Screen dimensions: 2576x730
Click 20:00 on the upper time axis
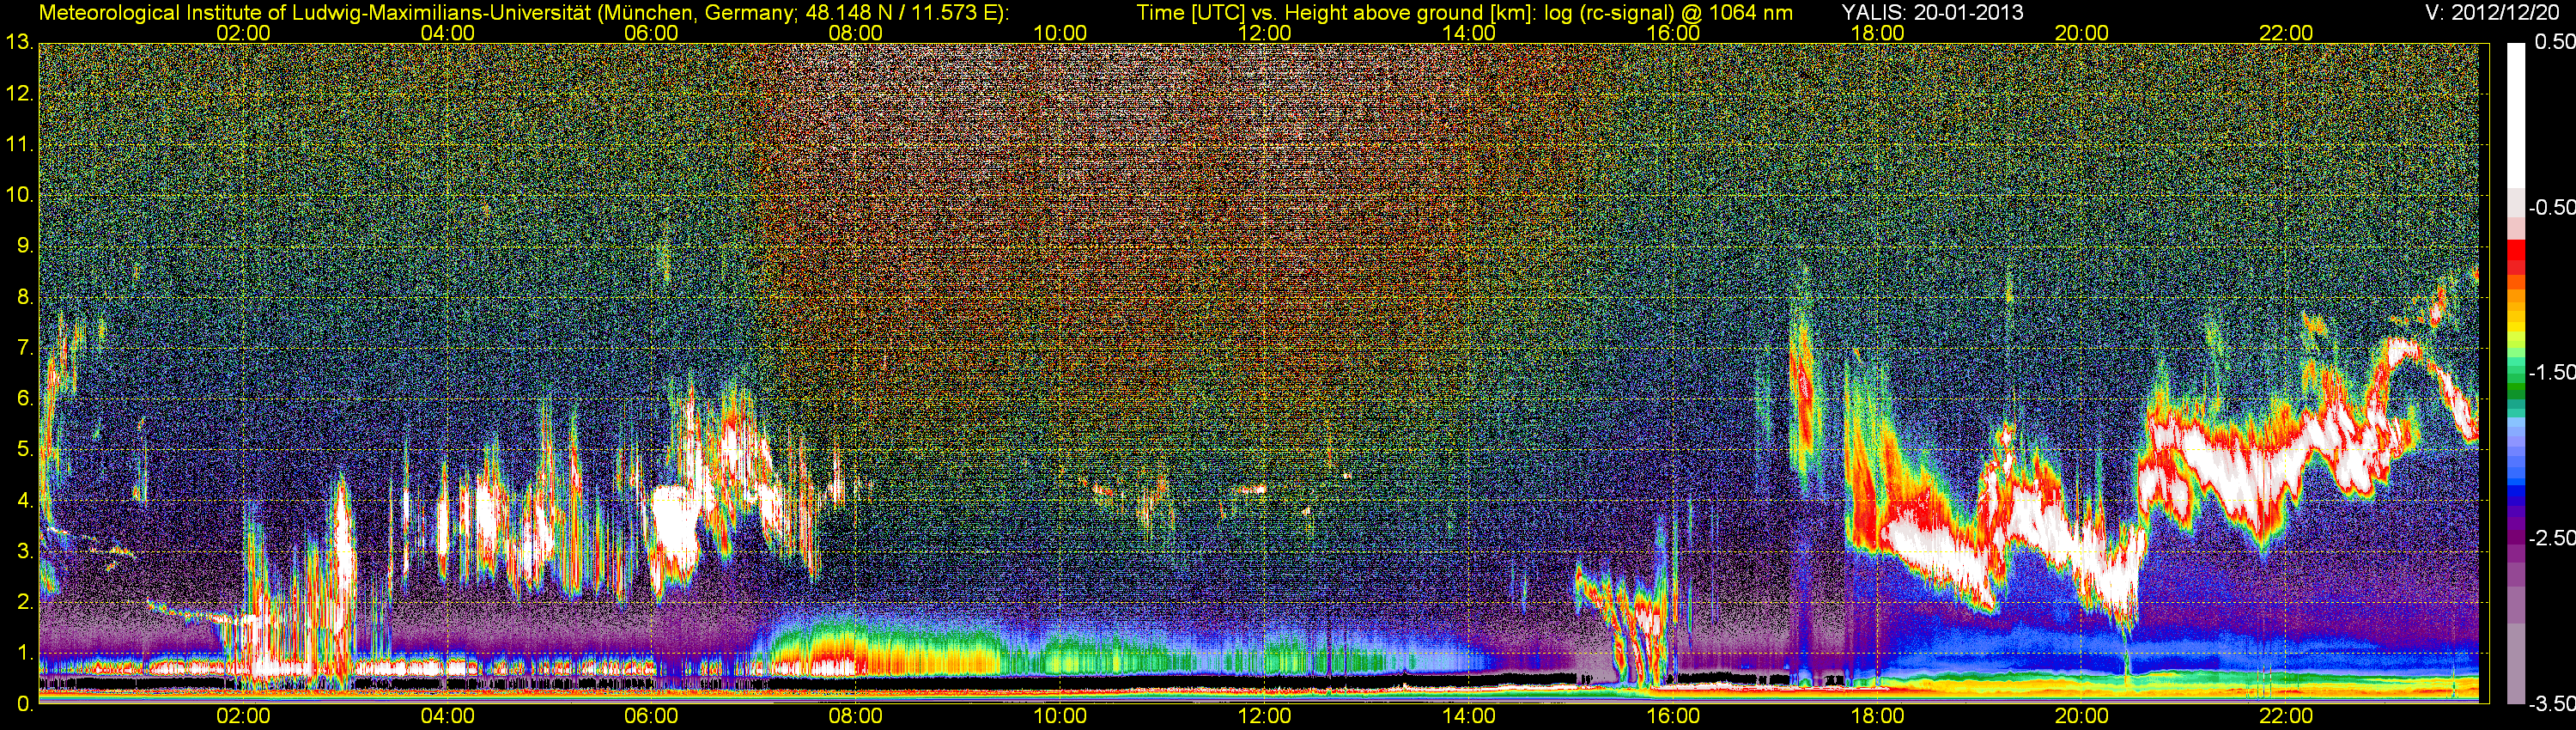click(2082, 33)
